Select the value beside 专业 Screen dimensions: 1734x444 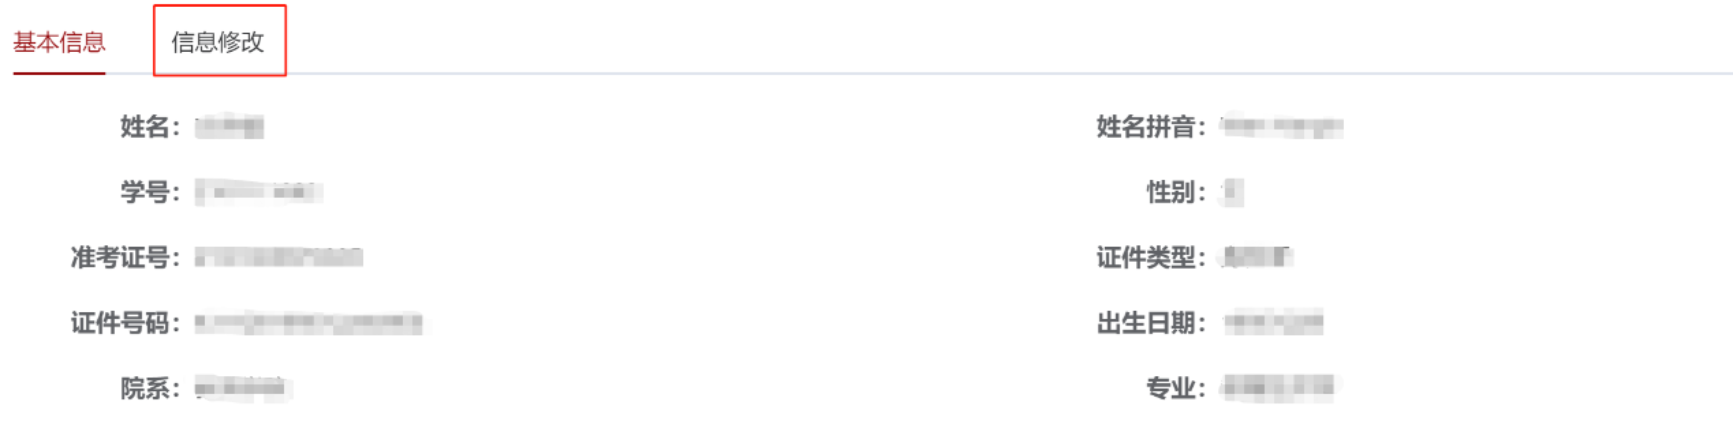click(x=1278, y=388)
